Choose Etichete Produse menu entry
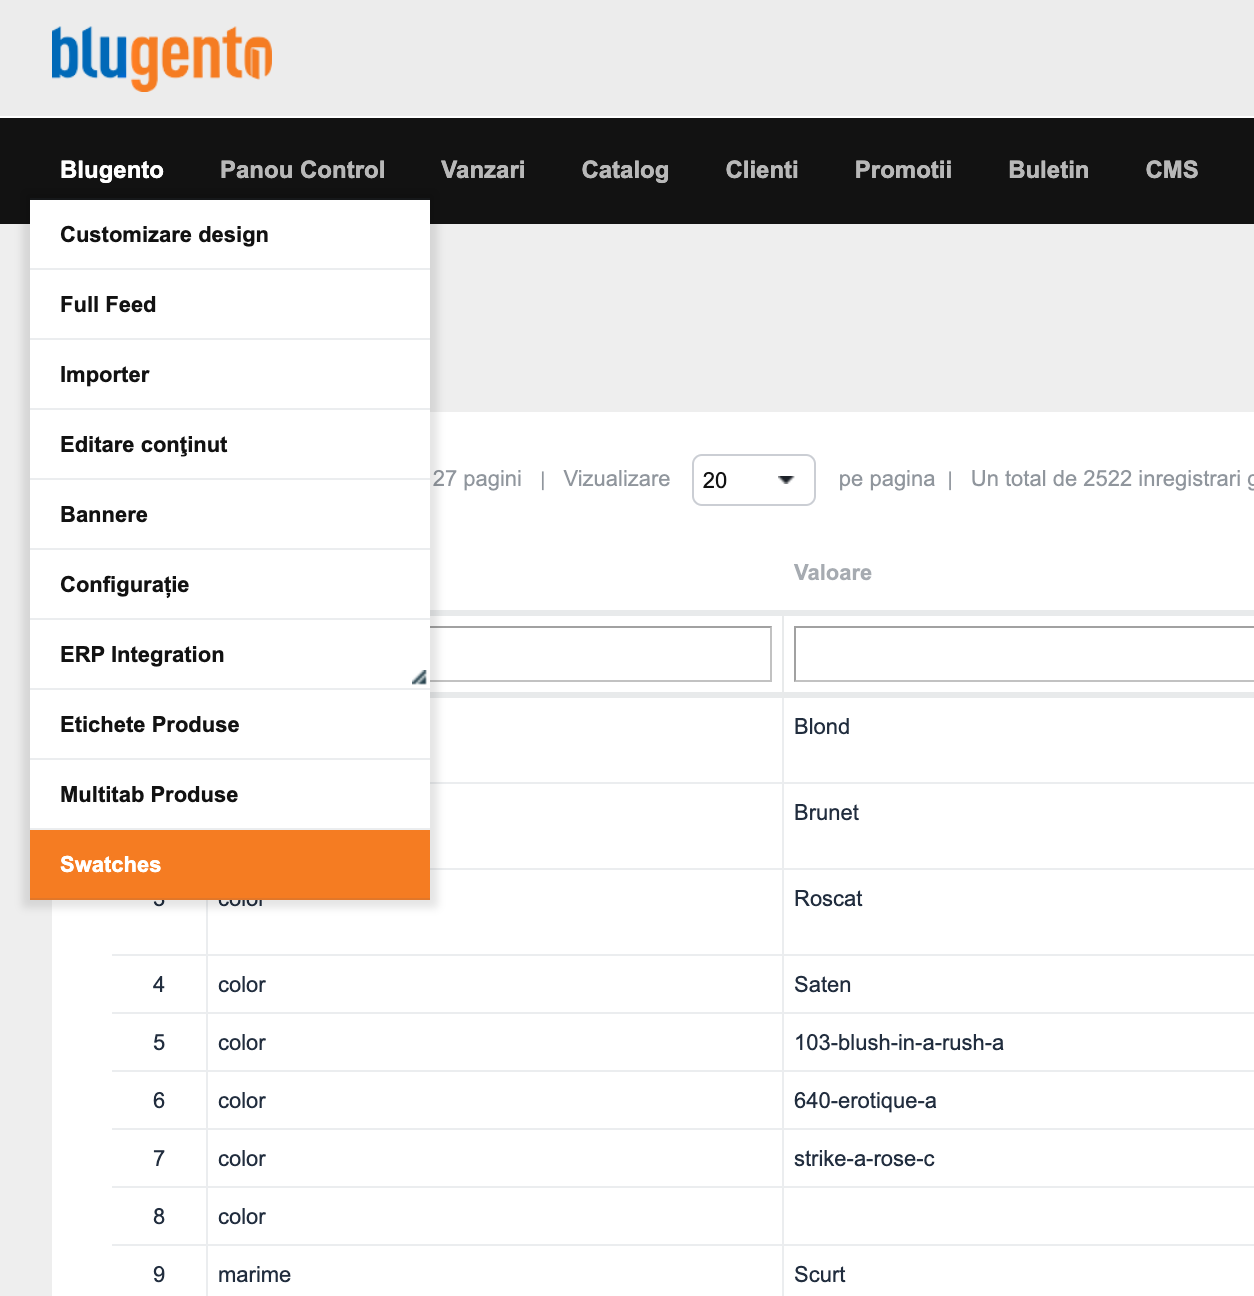Viewport: 1254px width, 1296px height. tap(230, 725)
